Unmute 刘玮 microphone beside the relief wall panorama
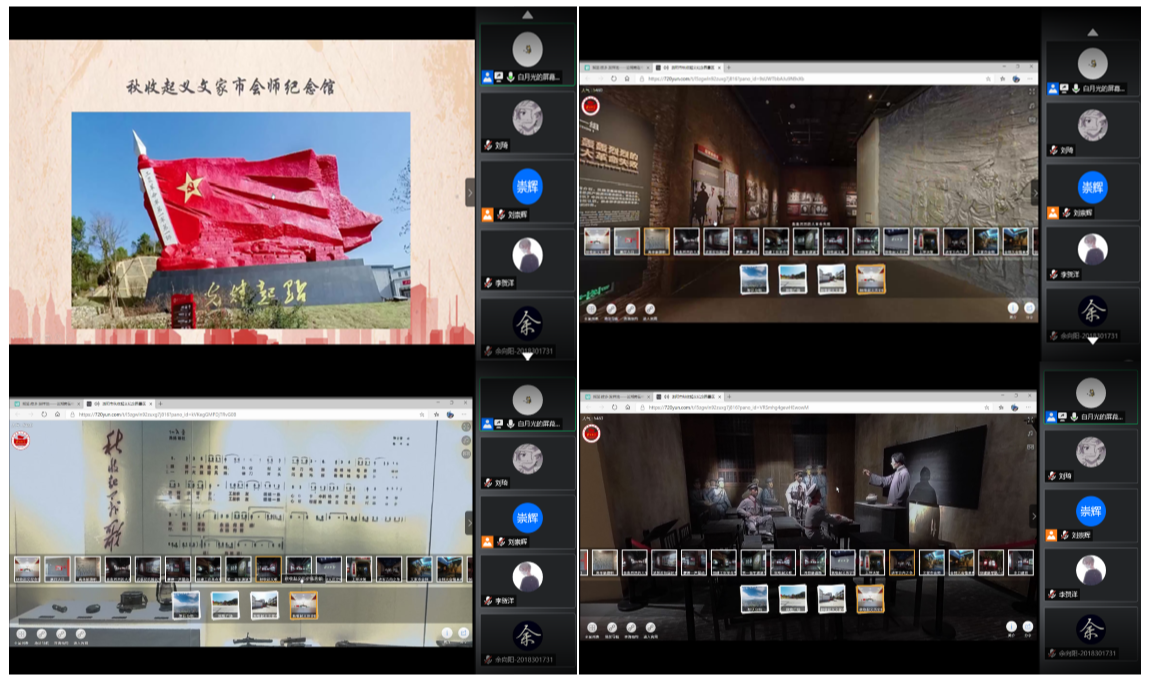This screenshot has height=688, width=1150. point(1054,150)
